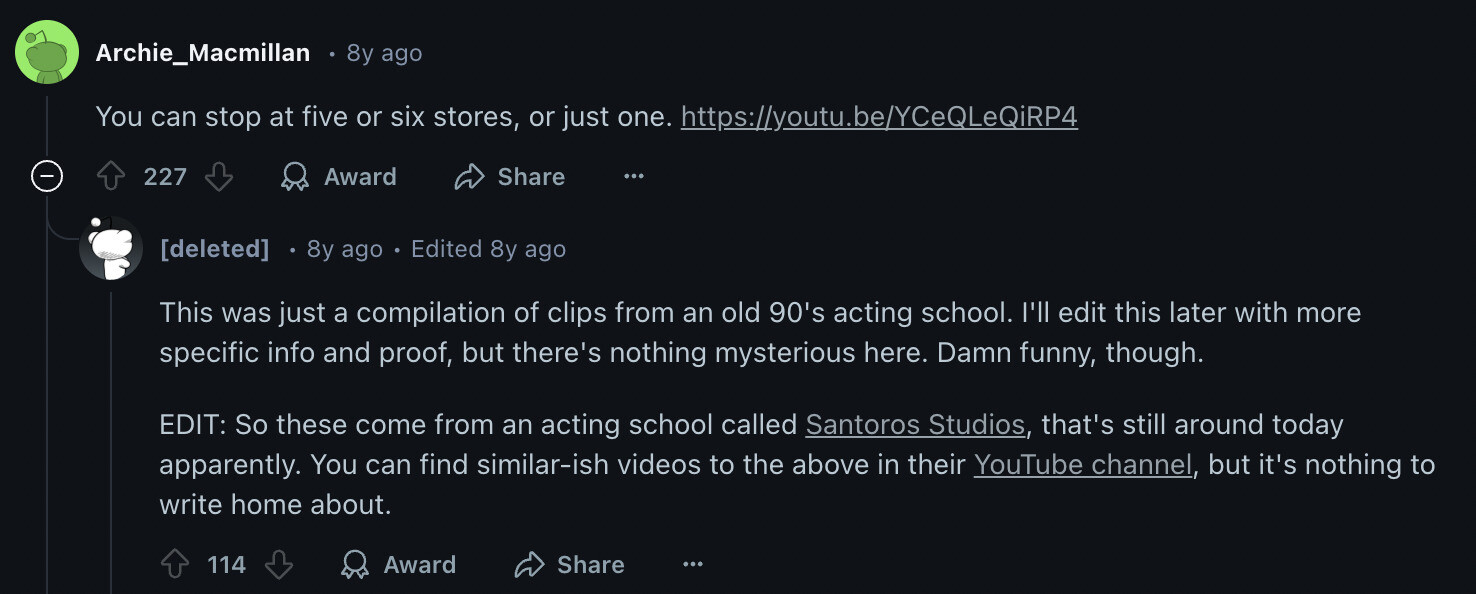Image resolution: width=1476 pixels, height=594 pixels.
Task: Open the youtu.be video link
Action: [879, 117]
